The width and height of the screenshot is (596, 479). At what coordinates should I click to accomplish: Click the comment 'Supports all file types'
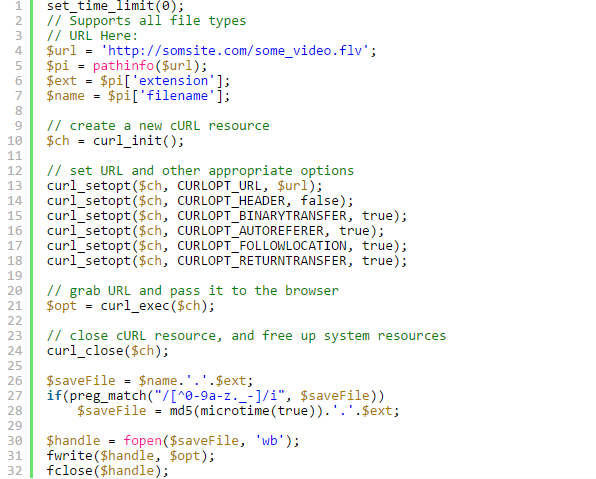pos(157,21)
